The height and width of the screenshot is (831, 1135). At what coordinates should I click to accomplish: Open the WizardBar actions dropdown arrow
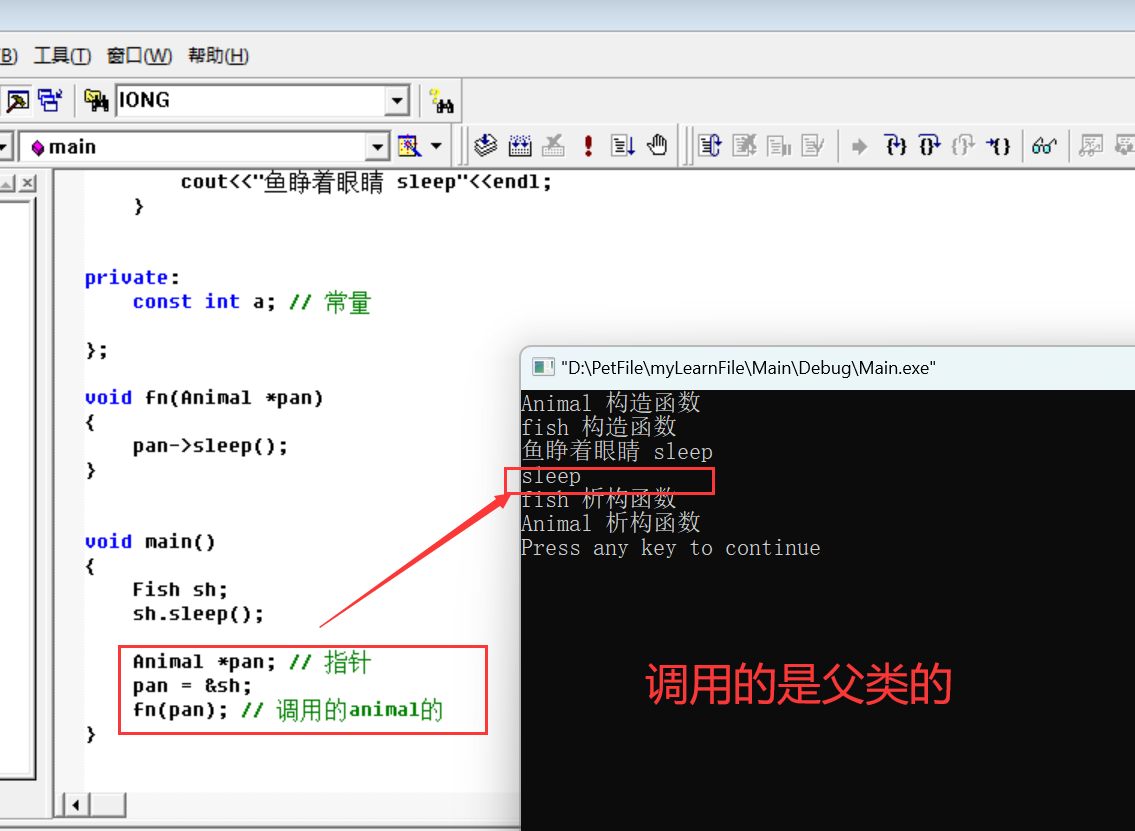(x=436, y=146)
